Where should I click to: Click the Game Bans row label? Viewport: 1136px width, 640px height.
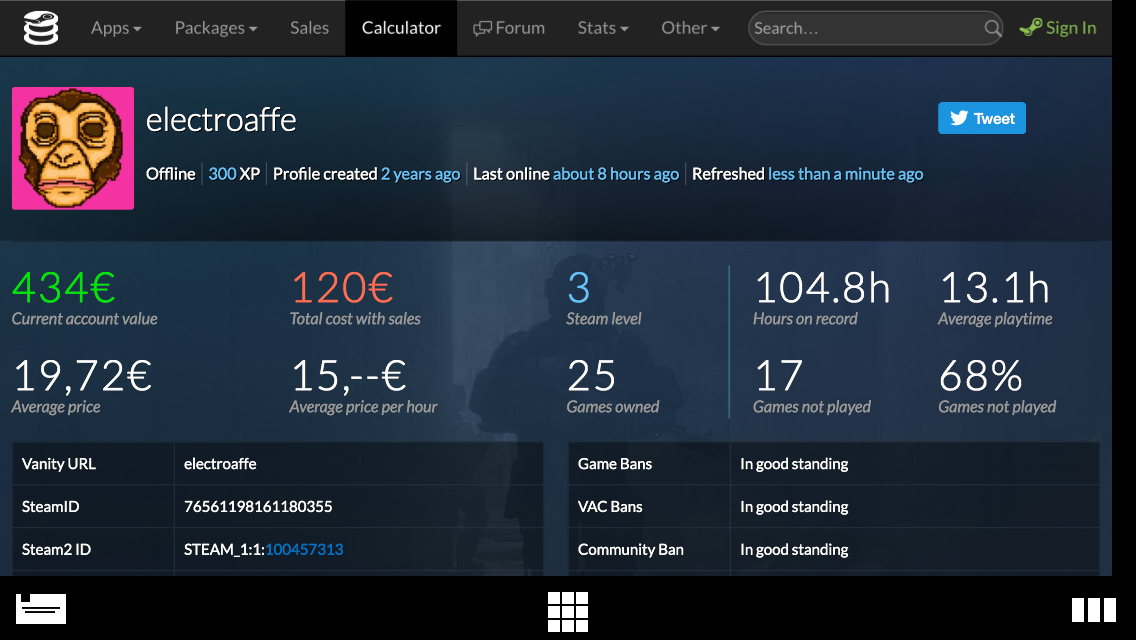click(615, 464)
